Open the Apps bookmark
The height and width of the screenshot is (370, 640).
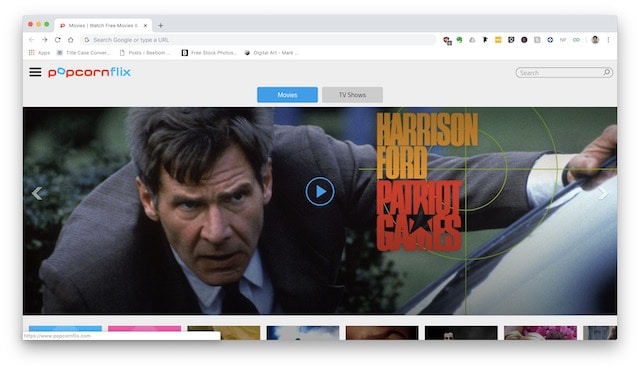click(x=39, y=53)
